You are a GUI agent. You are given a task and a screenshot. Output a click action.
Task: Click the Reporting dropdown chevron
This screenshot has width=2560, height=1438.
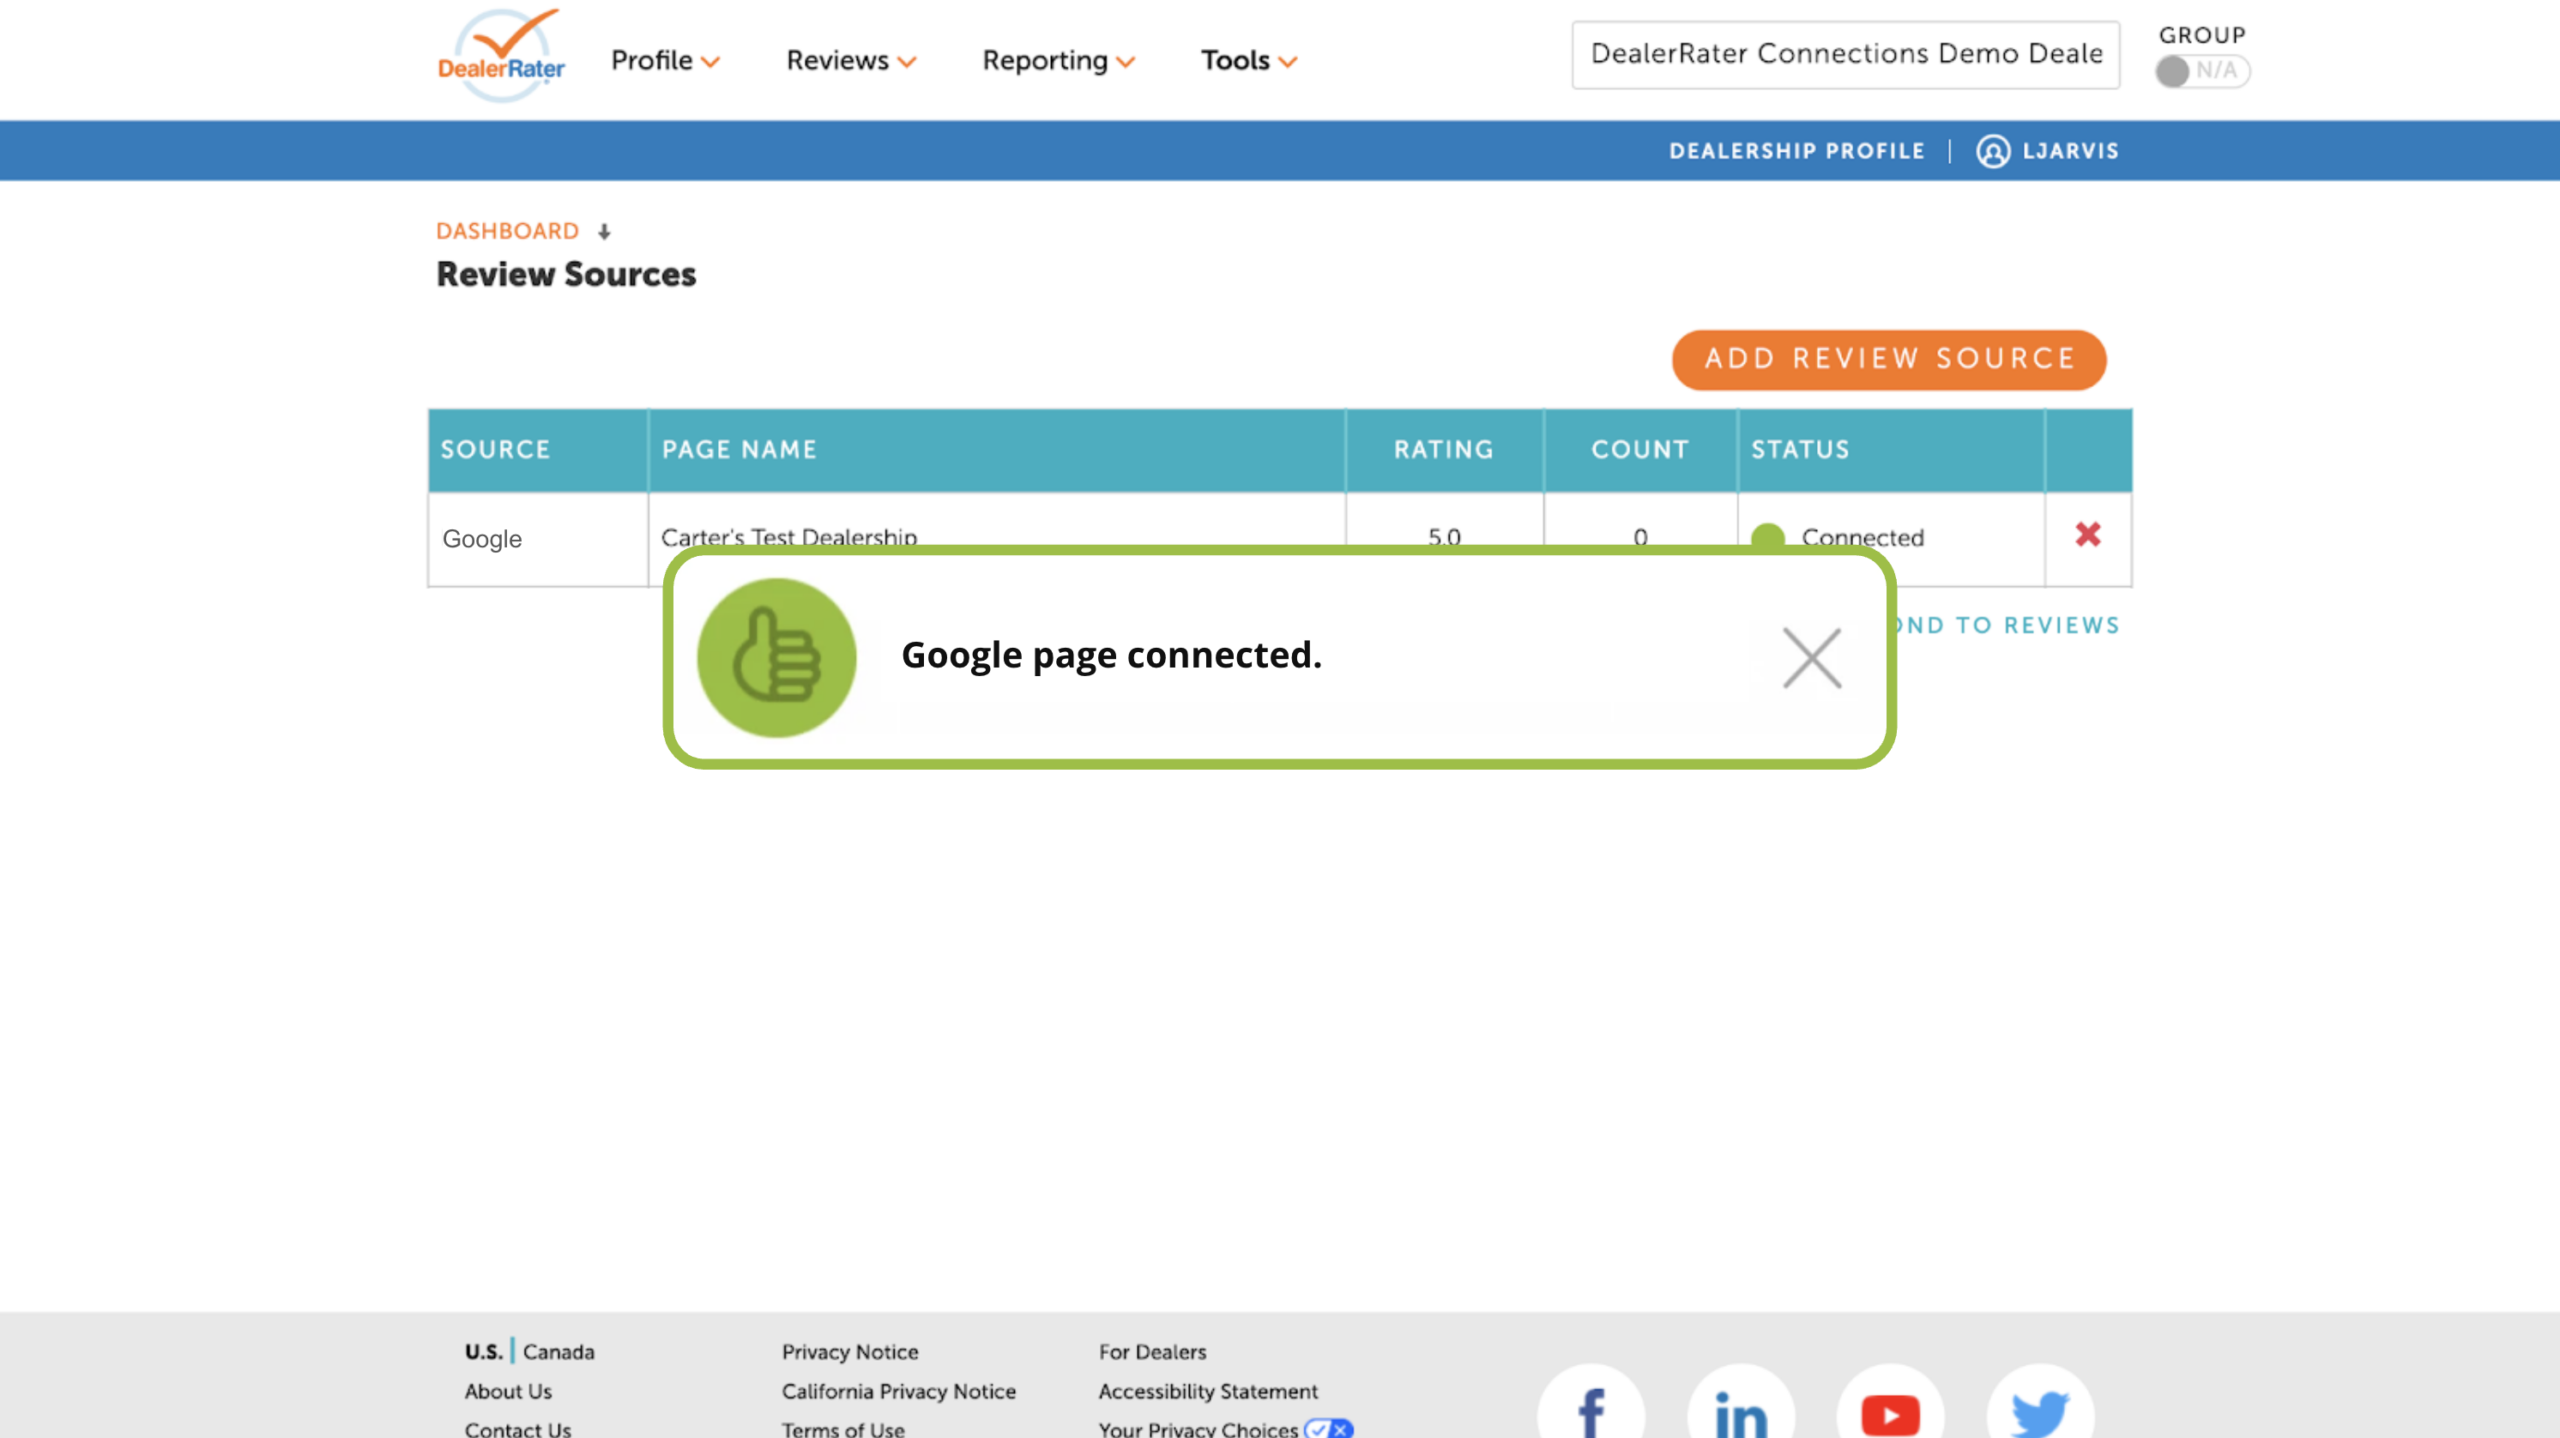coord(1125,63)
